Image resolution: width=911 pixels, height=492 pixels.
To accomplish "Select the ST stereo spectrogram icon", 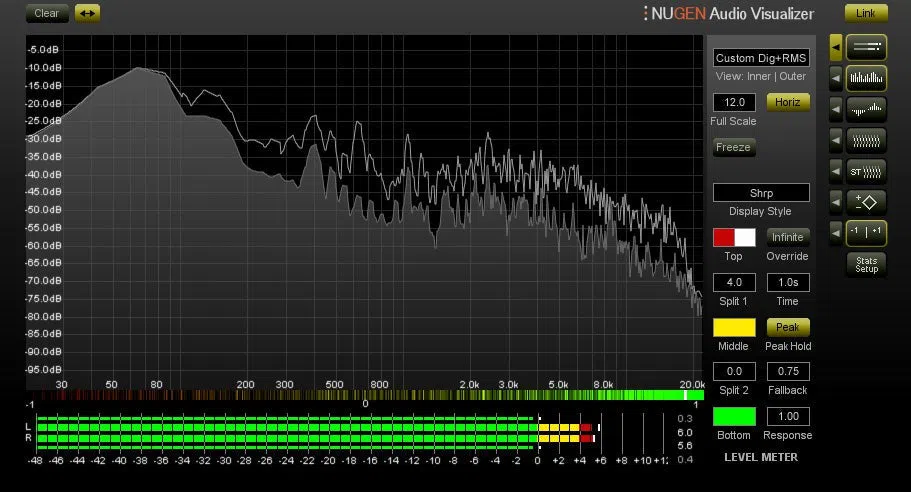I will [x=866, y=171].
